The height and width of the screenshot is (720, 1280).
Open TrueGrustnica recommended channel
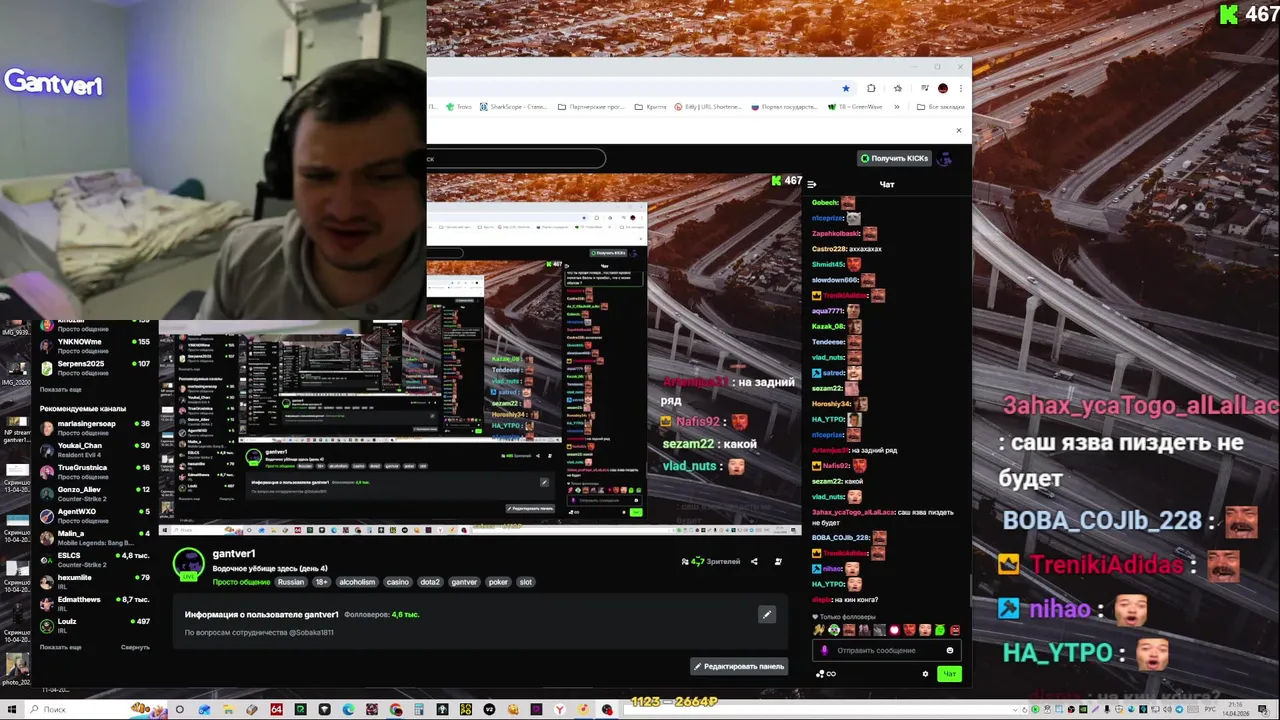95,471
